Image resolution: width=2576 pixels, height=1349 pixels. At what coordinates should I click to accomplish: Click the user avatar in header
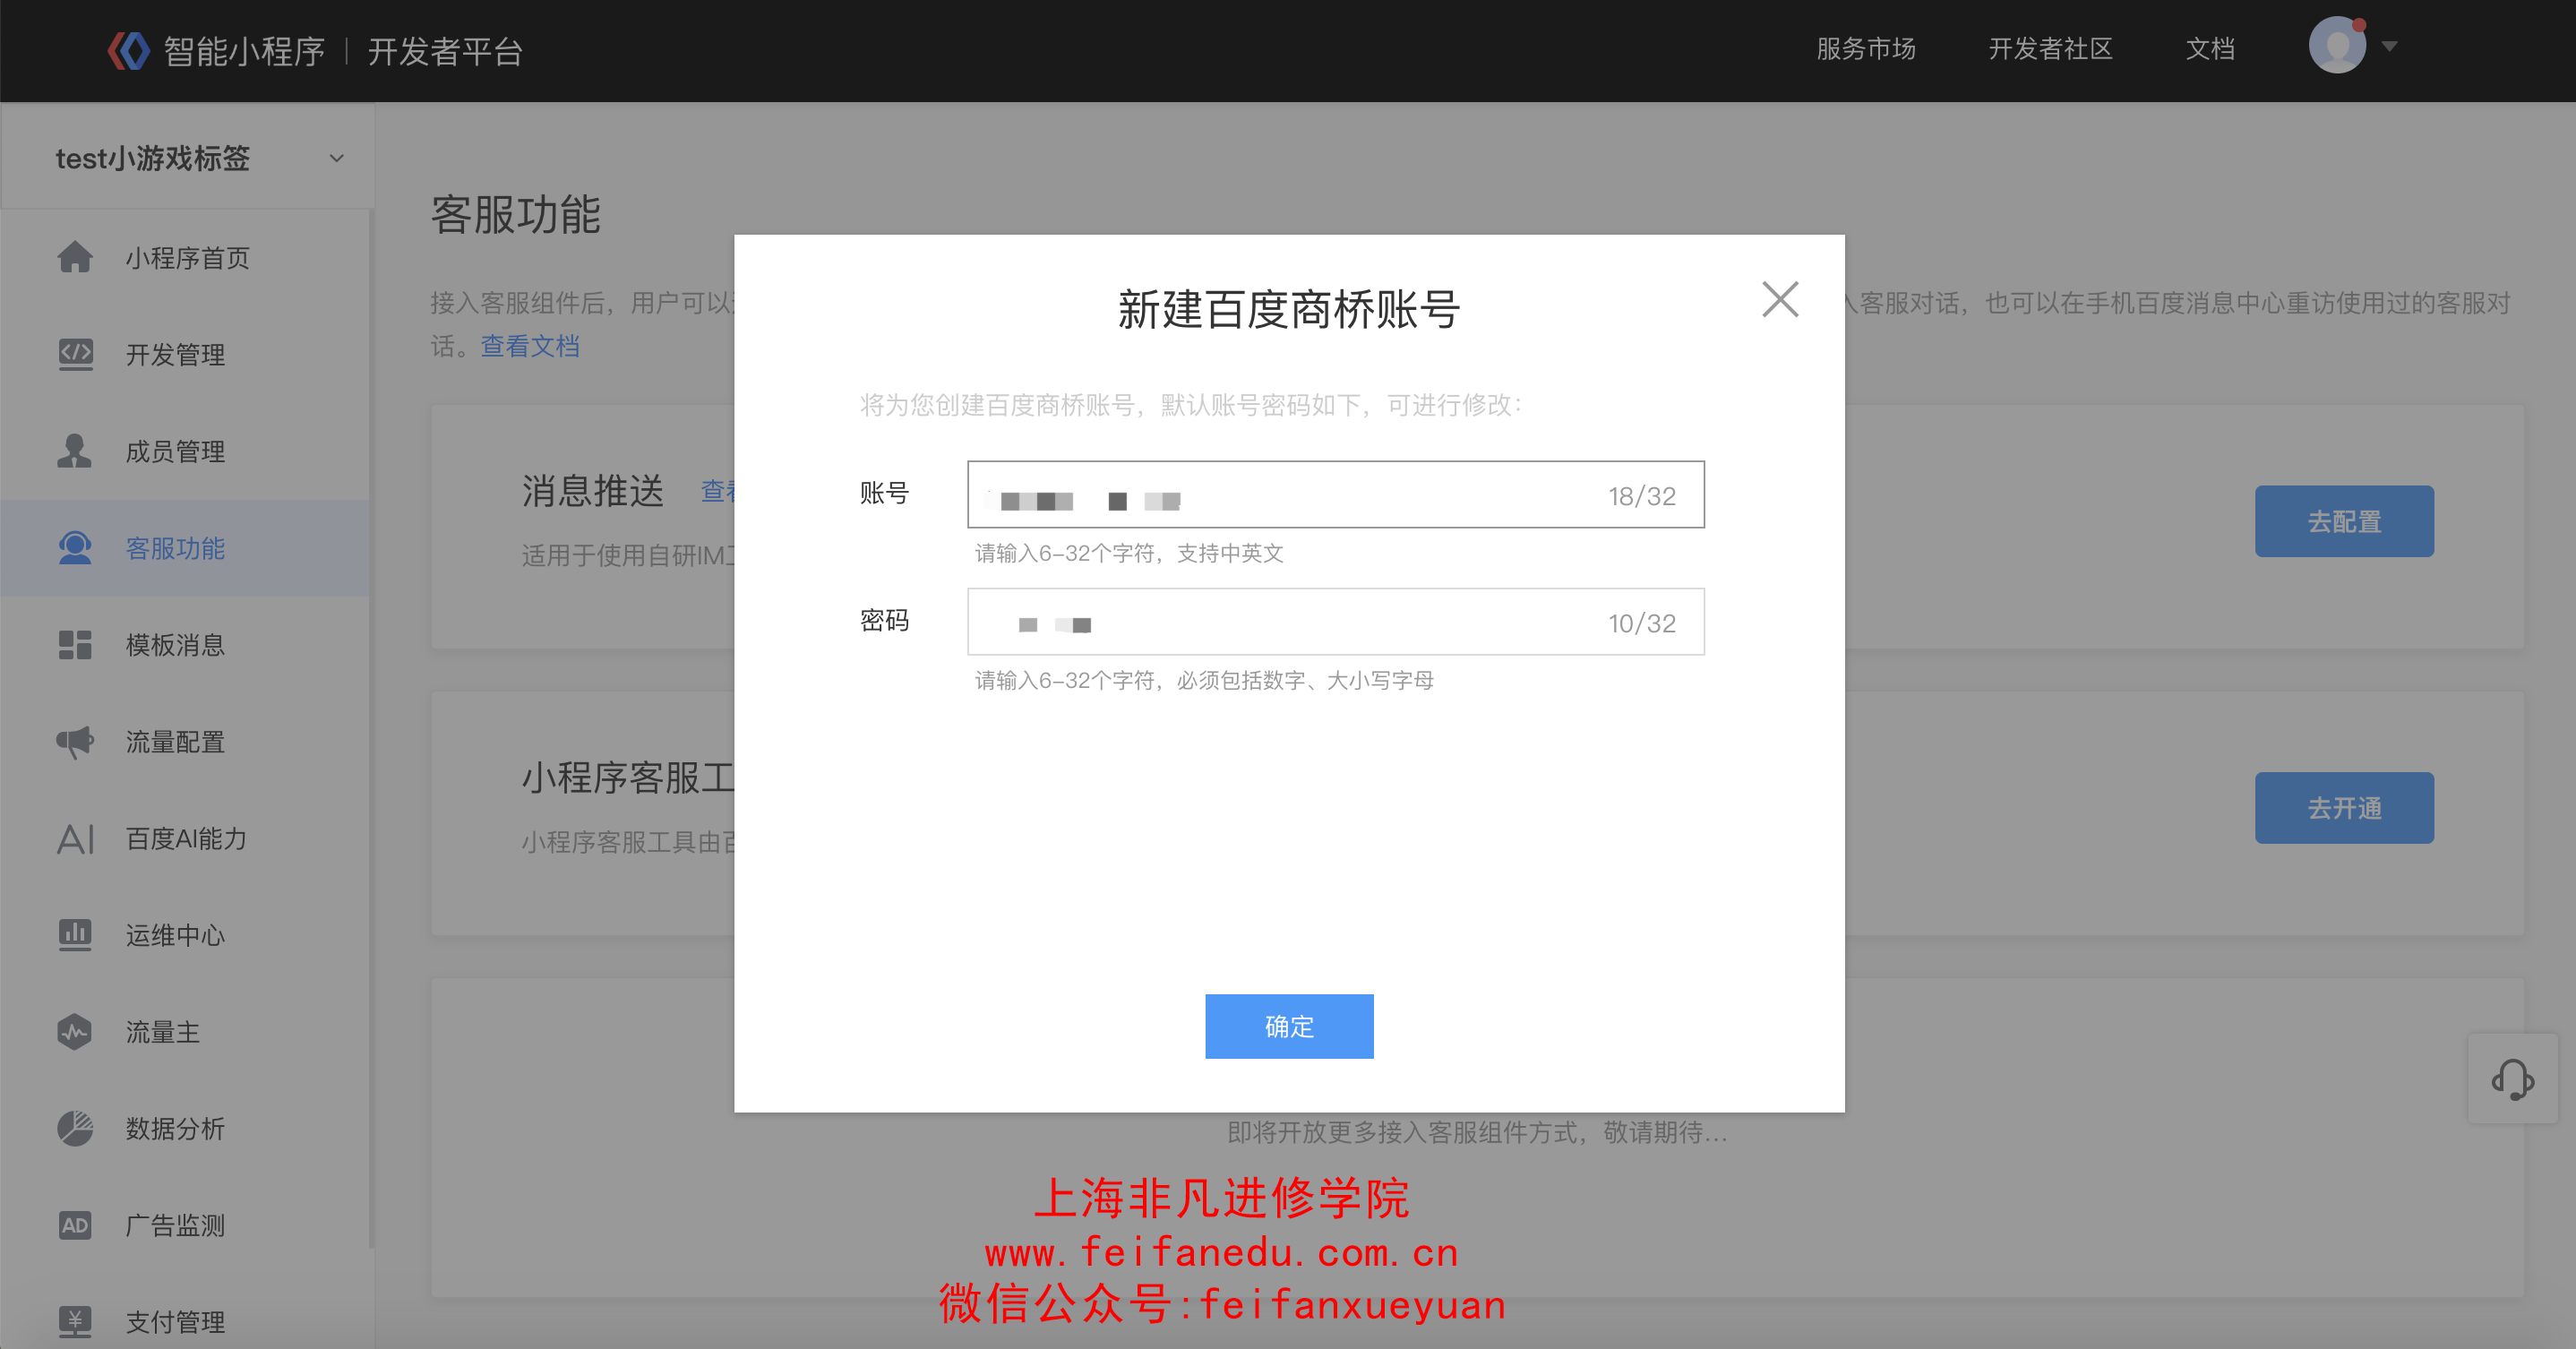2336,46
